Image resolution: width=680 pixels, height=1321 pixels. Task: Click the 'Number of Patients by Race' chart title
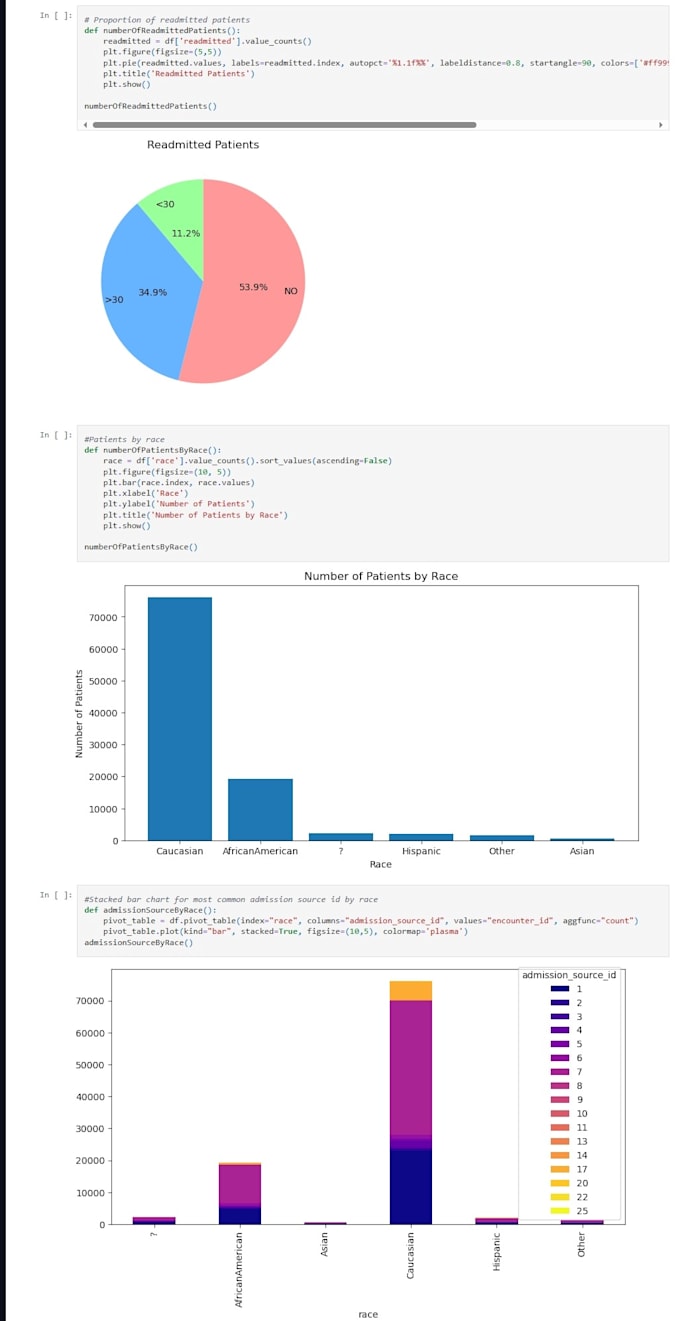click(x=381, y=576)
